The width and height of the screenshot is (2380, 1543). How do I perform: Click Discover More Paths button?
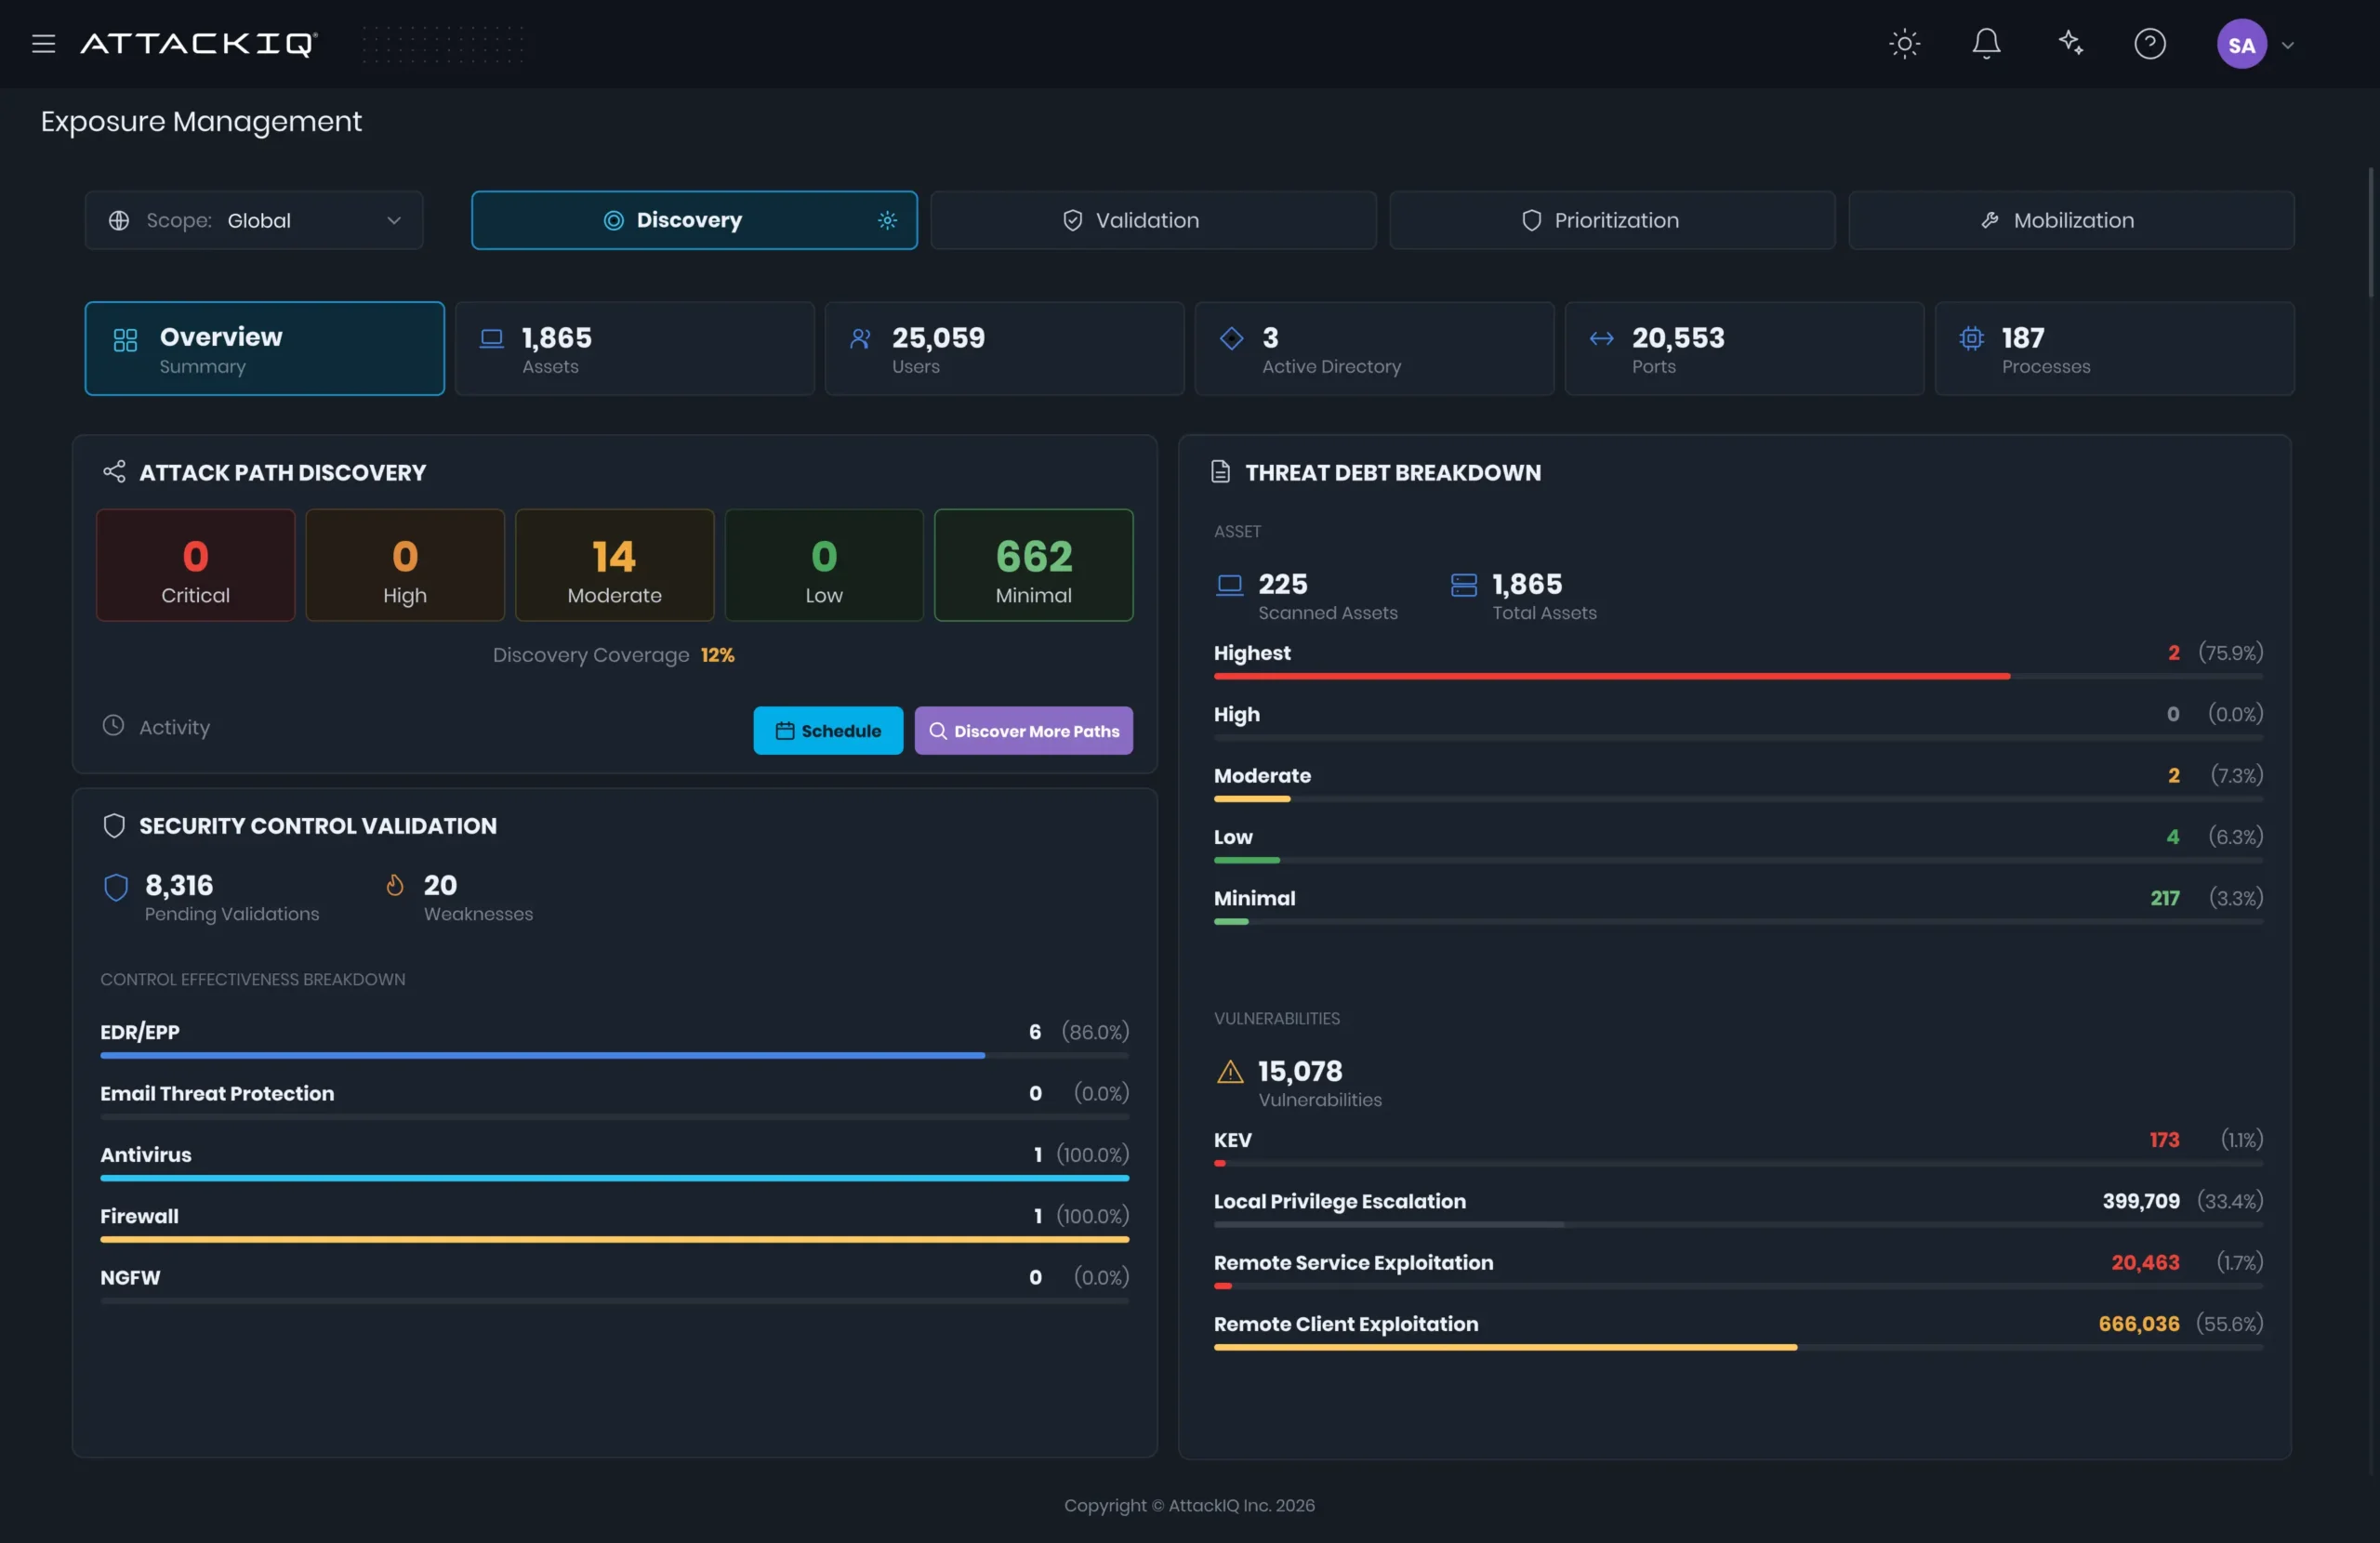tap(1023, 731)
